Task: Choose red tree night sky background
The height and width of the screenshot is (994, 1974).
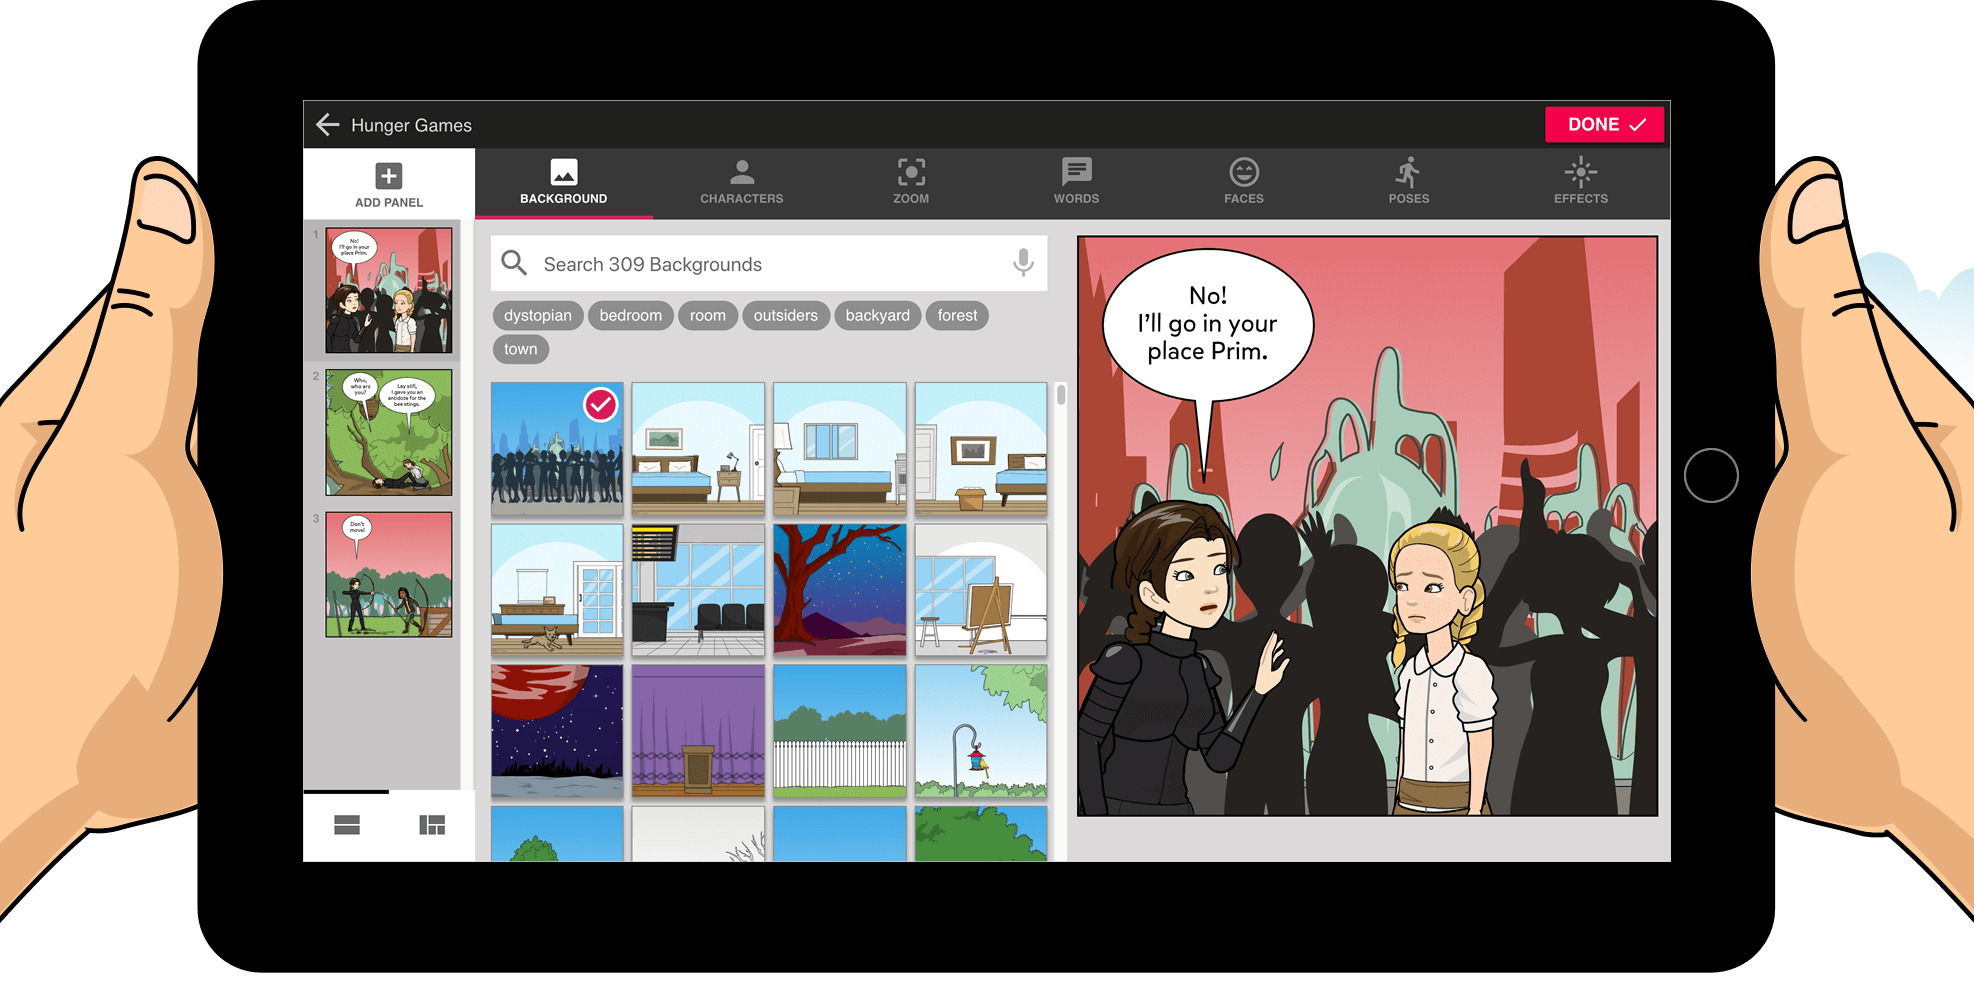Action: (840, 590)
